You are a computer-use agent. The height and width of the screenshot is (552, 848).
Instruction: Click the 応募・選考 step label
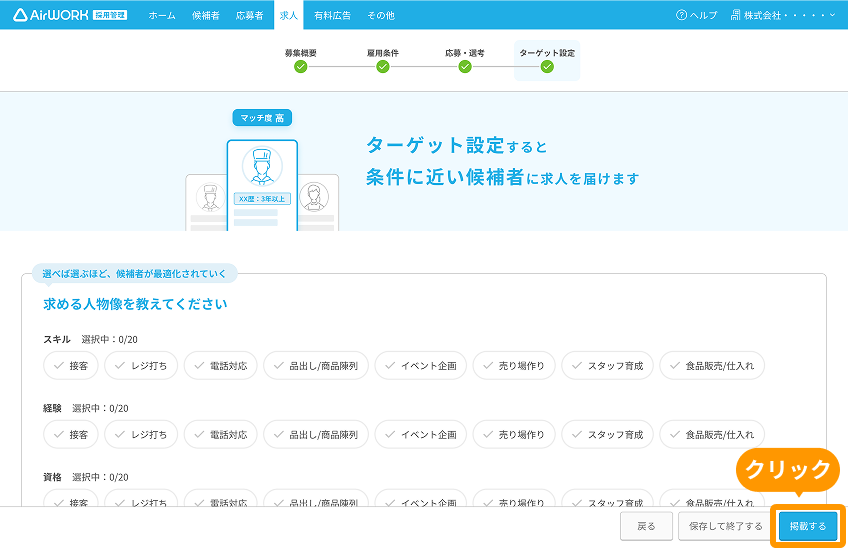click(x=465, y=53)
